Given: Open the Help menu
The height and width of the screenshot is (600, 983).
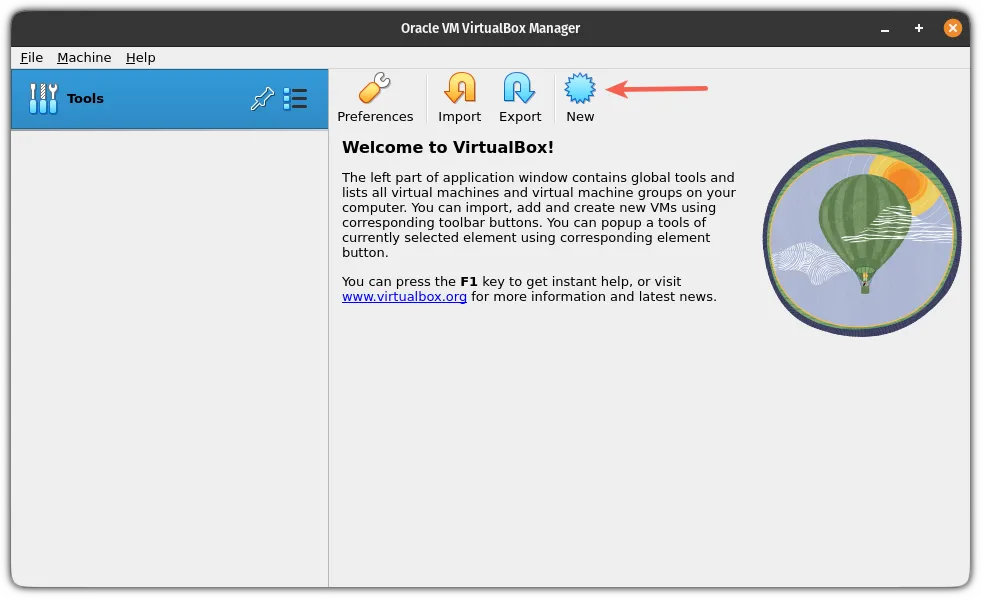Looking at the screenshot, I should (x=140, y=58).
